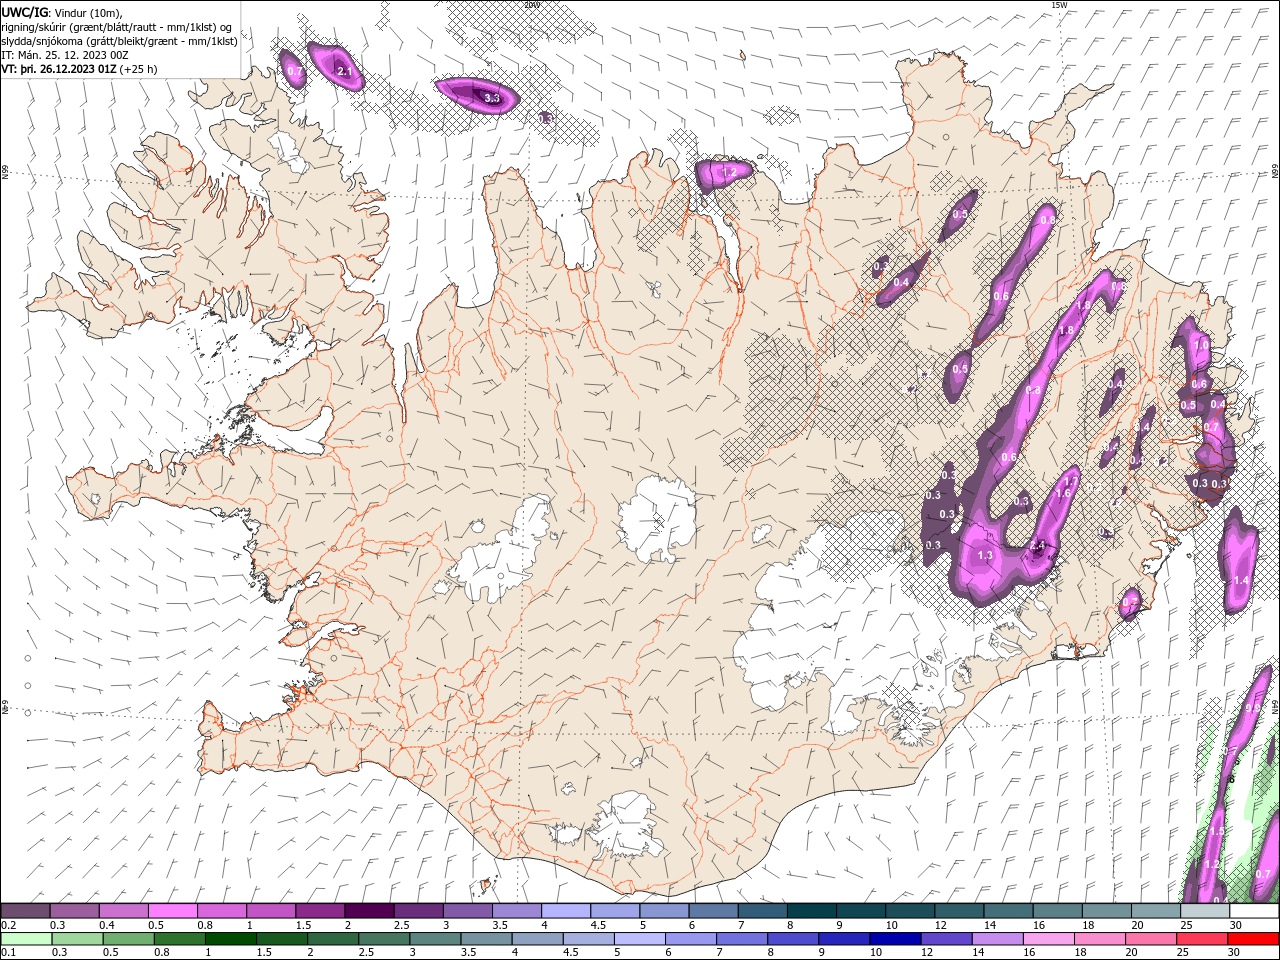Click the darkest purple 2–2.5 swatch in top legend row
Screen dimensions: 1280x960
coord(369,911)
